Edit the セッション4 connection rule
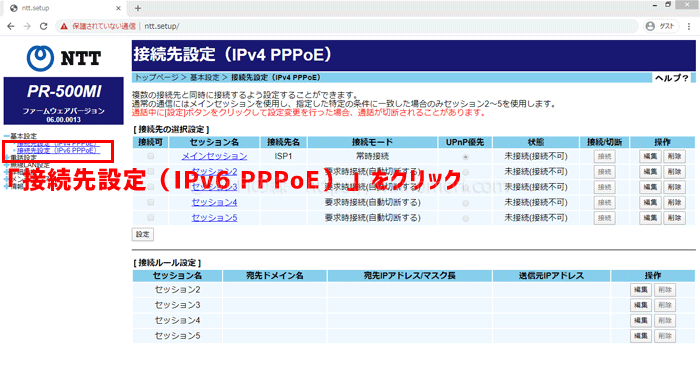700x372 pixels. [641, 321]
